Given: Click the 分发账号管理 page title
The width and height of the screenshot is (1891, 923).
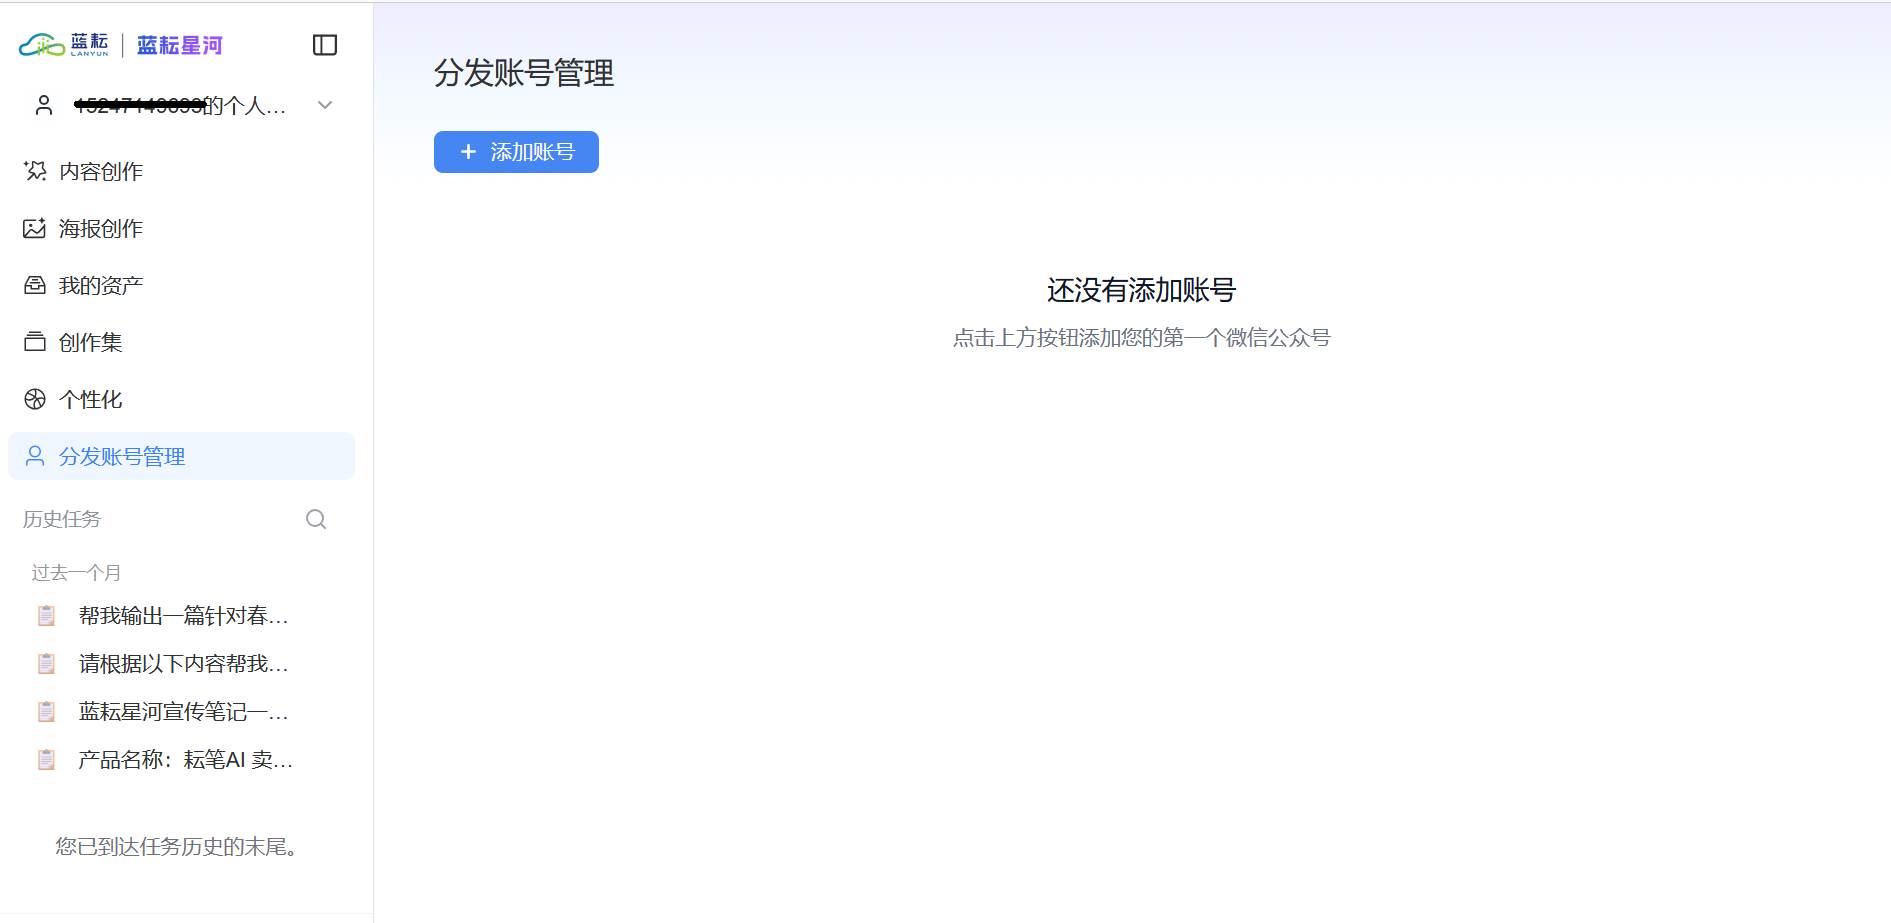Looking at the screenshot, I should (524, 73).
